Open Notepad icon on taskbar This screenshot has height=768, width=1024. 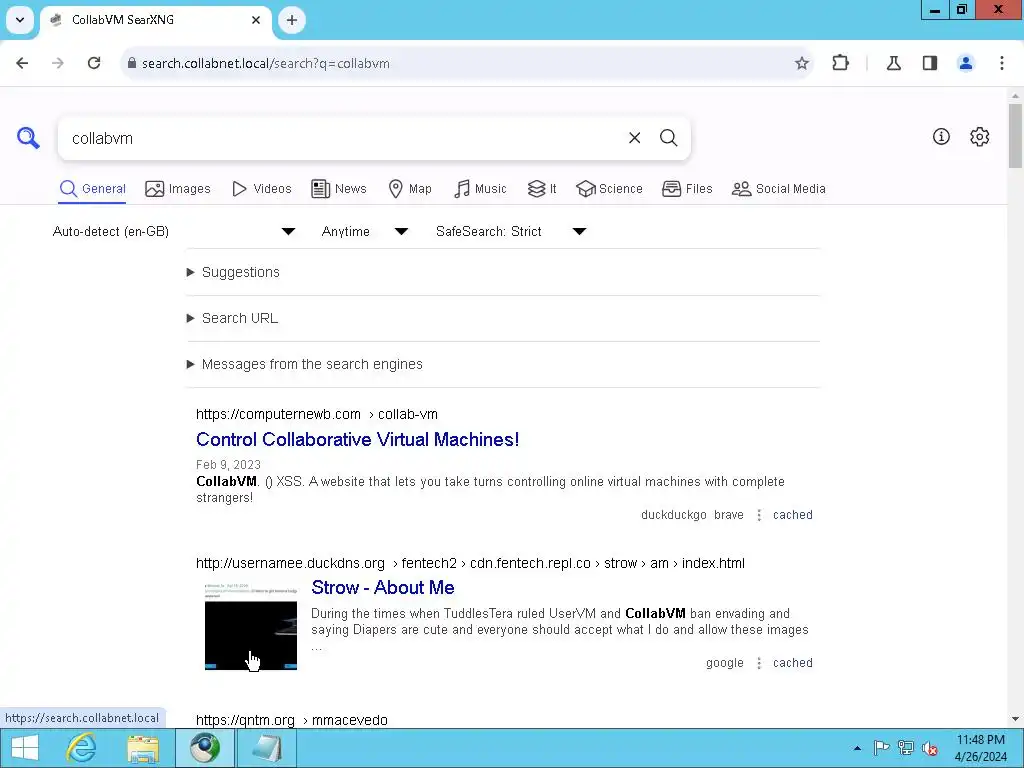[266, 748]
